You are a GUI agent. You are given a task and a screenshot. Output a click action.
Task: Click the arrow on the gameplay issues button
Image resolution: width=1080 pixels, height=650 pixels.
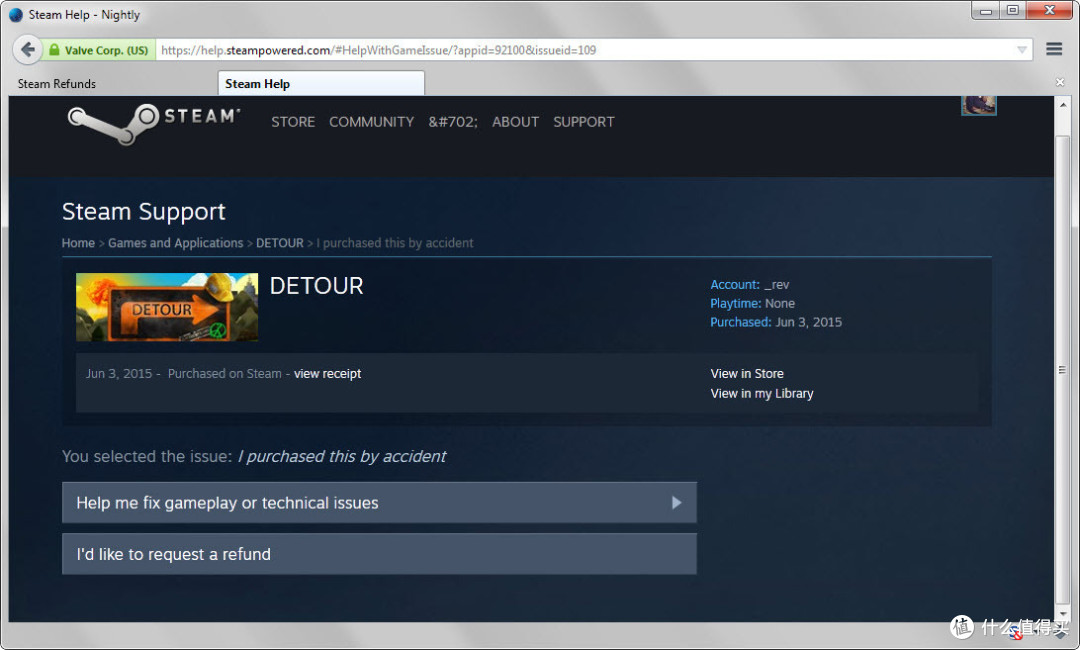[676, 503]
